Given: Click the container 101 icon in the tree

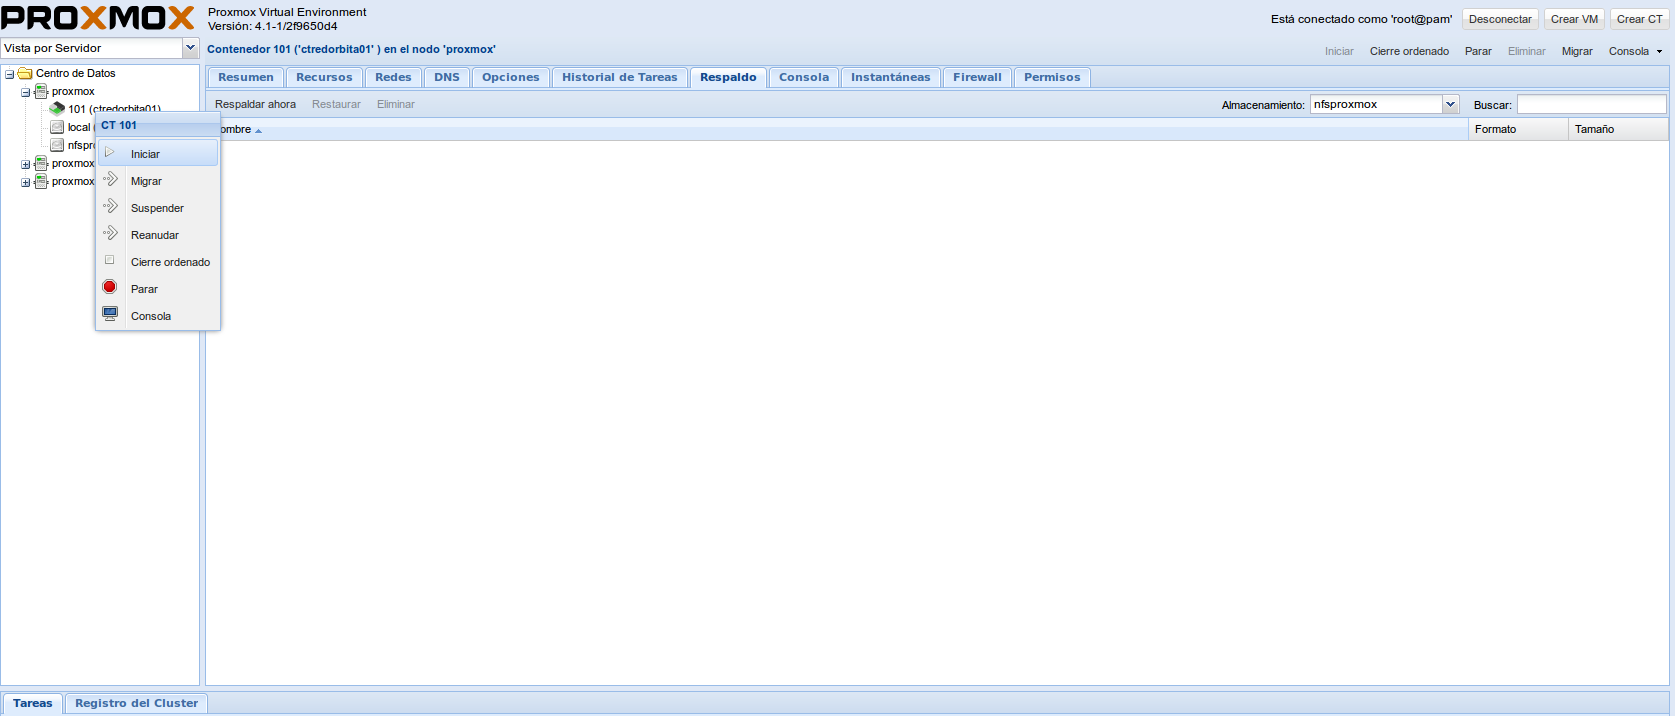Looking at the screenshot, I should pos(57,109).
